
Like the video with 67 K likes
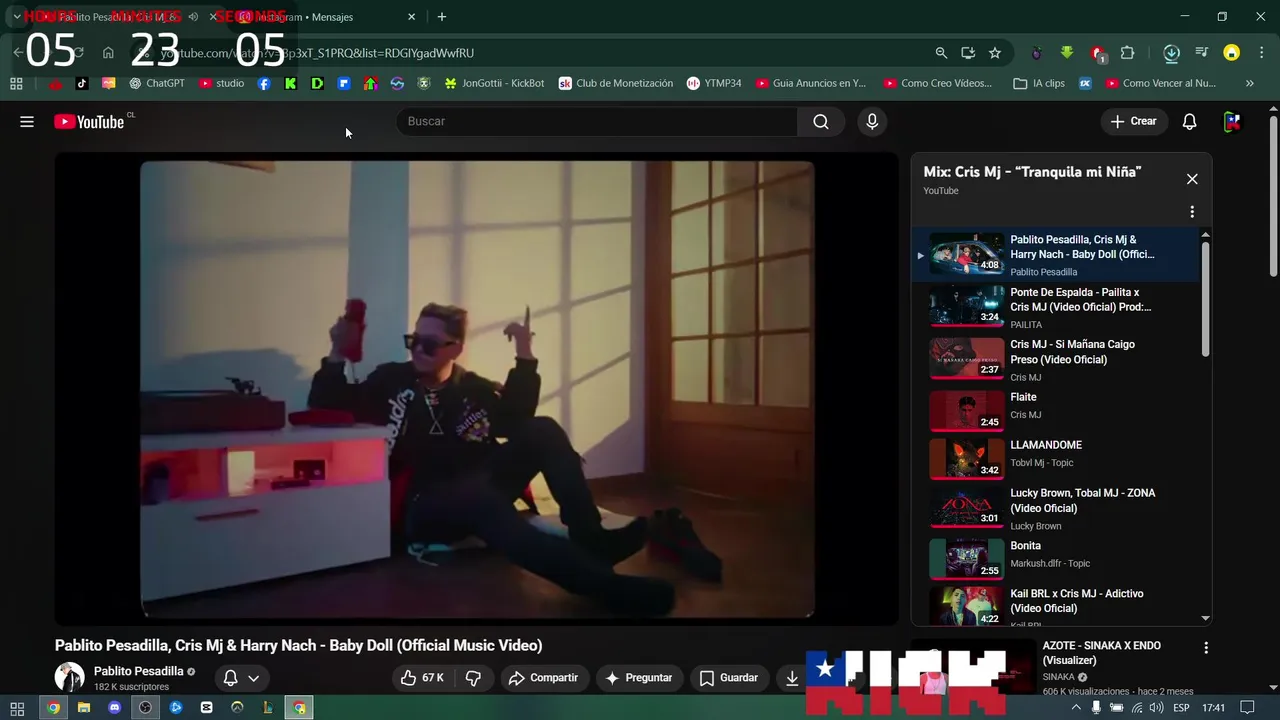point(422,678)
